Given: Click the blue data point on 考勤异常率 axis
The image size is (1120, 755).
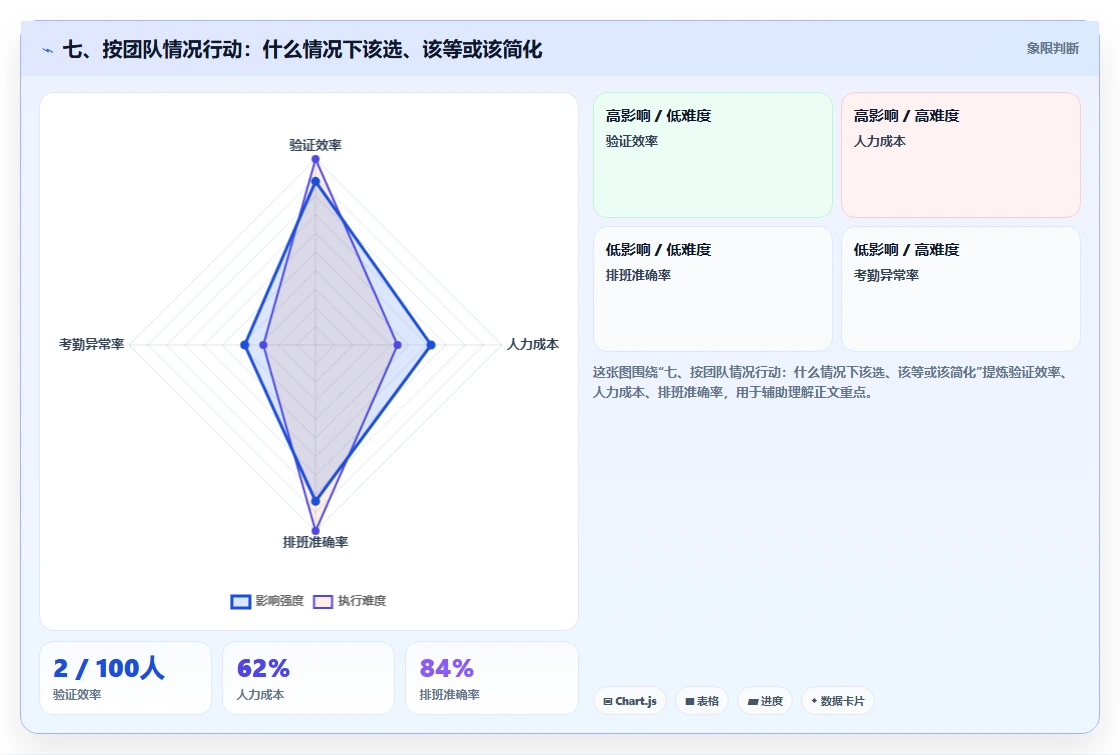Looking at the screenshot, I should (x=244, y=345).
